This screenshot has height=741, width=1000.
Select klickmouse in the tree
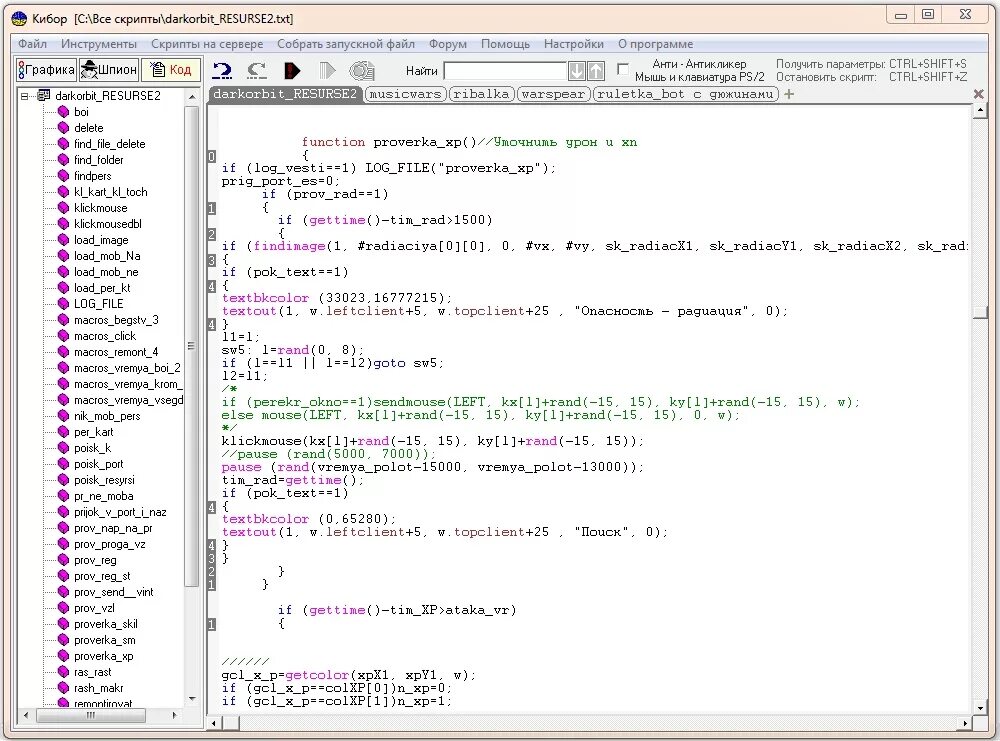tap(100, 207)
